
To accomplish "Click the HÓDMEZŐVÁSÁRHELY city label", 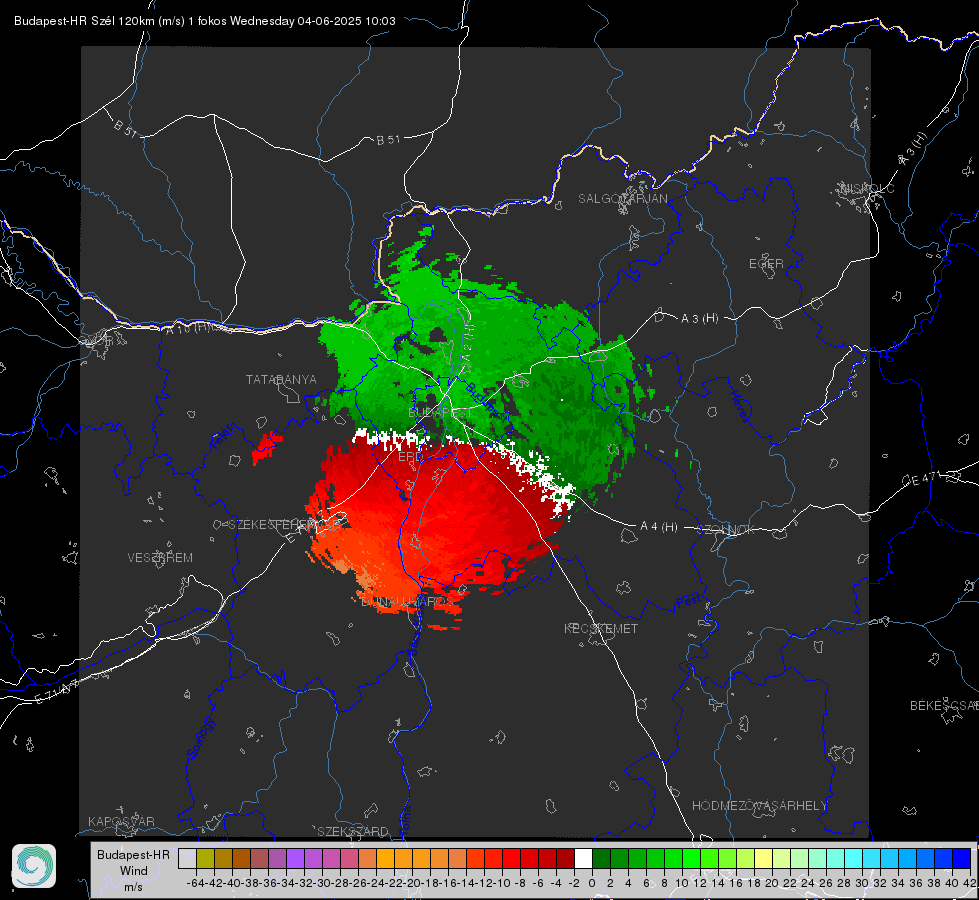I will click(x=759, y=806).
